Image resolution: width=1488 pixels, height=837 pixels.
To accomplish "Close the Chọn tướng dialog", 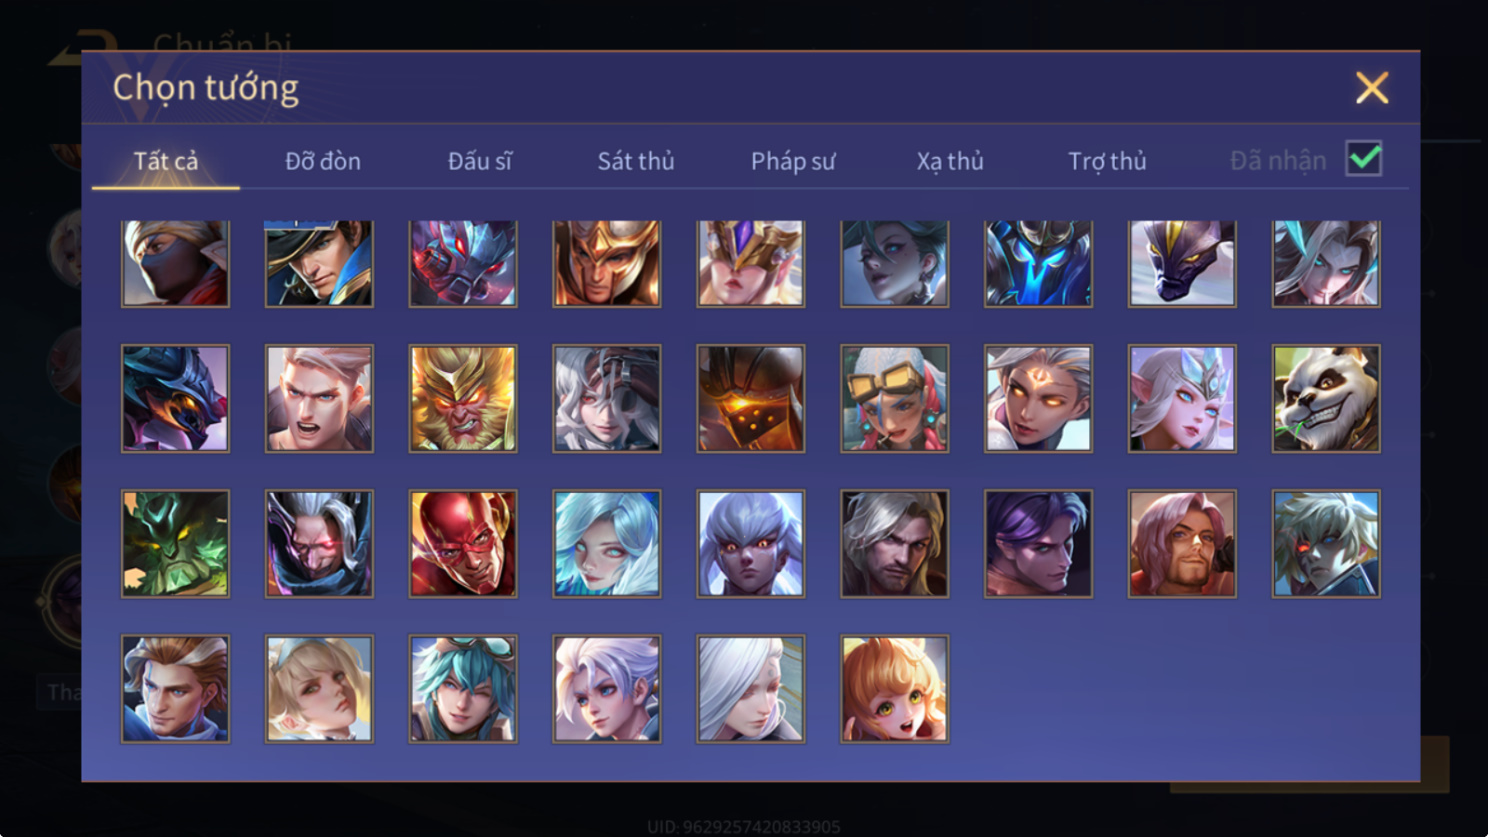I will tap(1372, 88).
